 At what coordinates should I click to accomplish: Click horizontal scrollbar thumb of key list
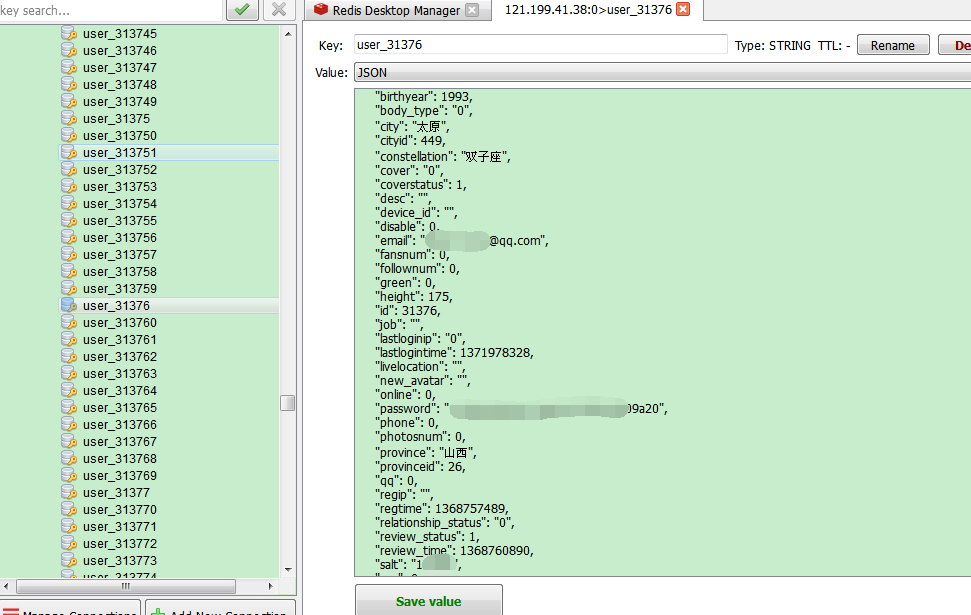(x=126, y=586)
